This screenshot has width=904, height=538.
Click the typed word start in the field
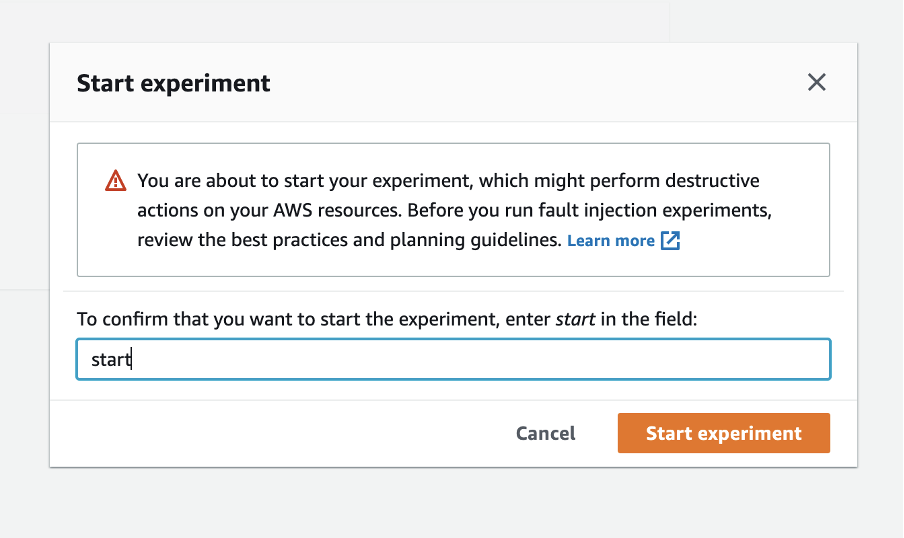110,360
